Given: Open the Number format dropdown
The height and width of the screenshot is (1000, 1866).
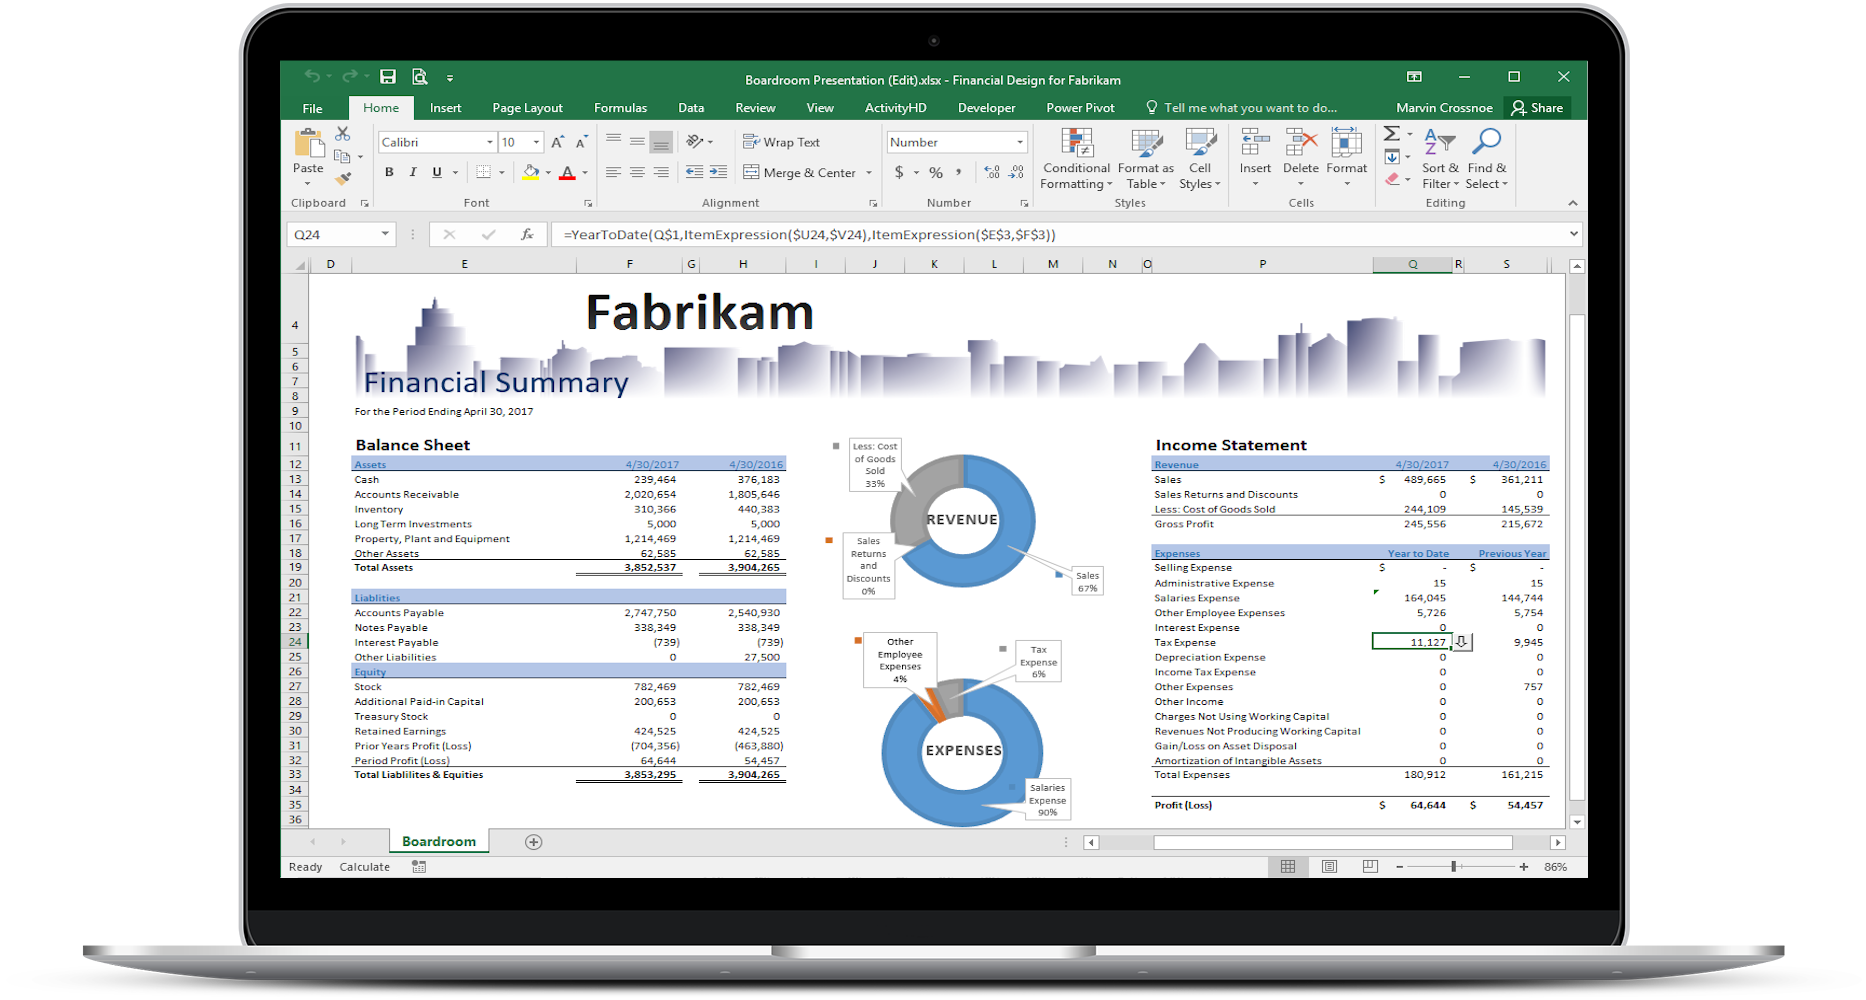Looking at the screenshot, I should (x=1019, y=142).
